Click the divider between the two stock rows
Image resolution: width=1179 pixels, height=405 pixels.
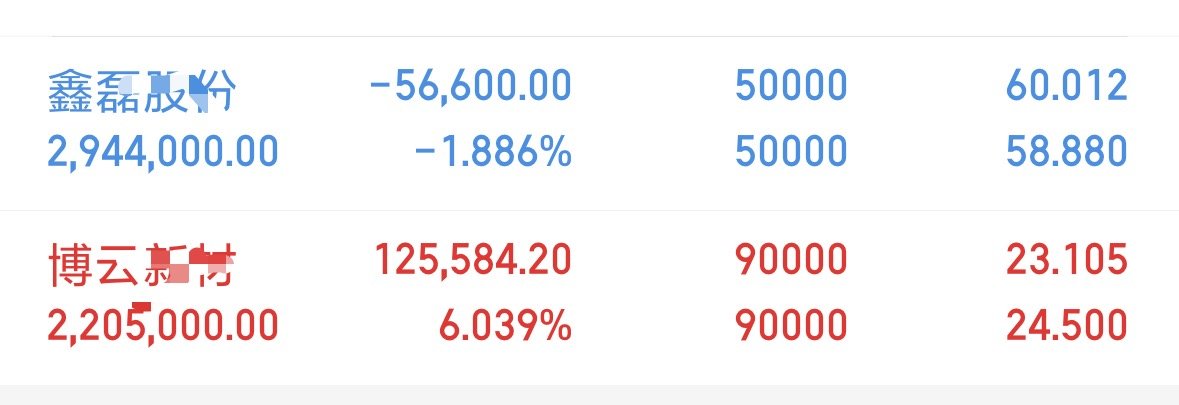point(590,210)
